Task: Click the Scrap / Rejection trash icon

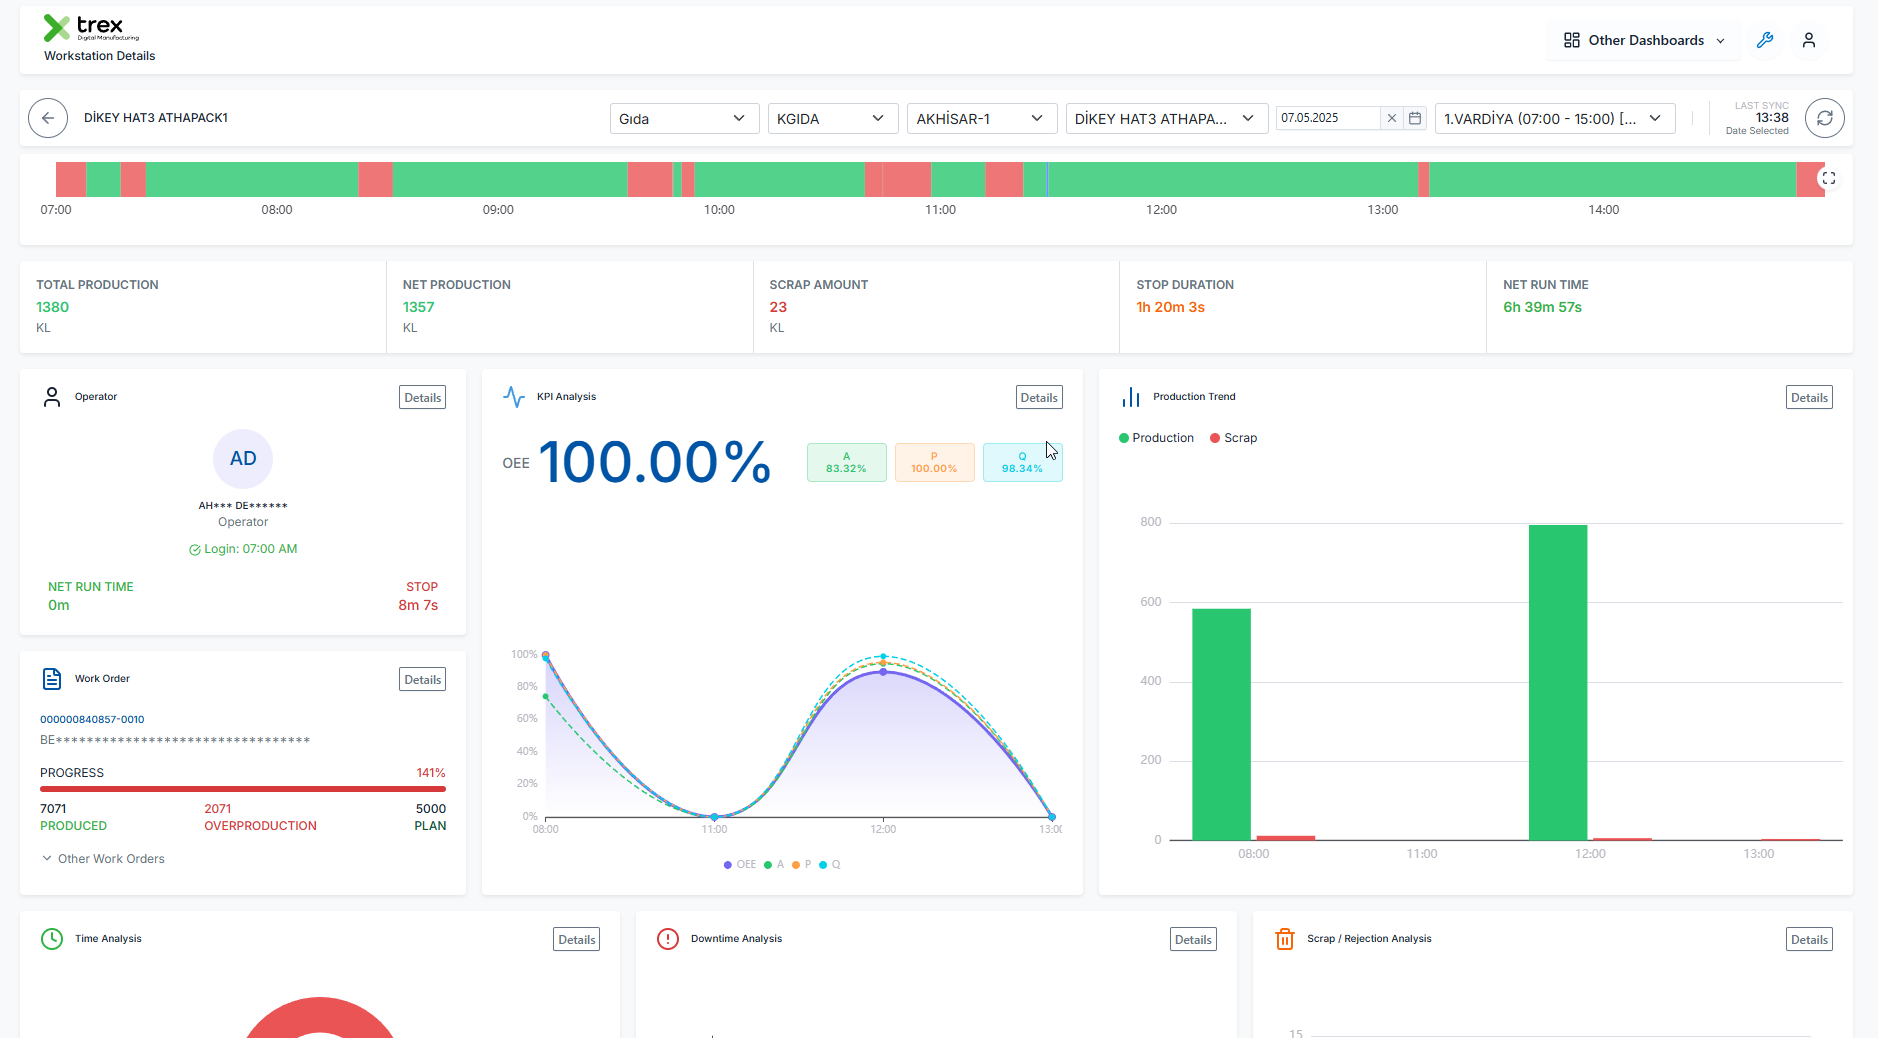Action: (1285, 939)
